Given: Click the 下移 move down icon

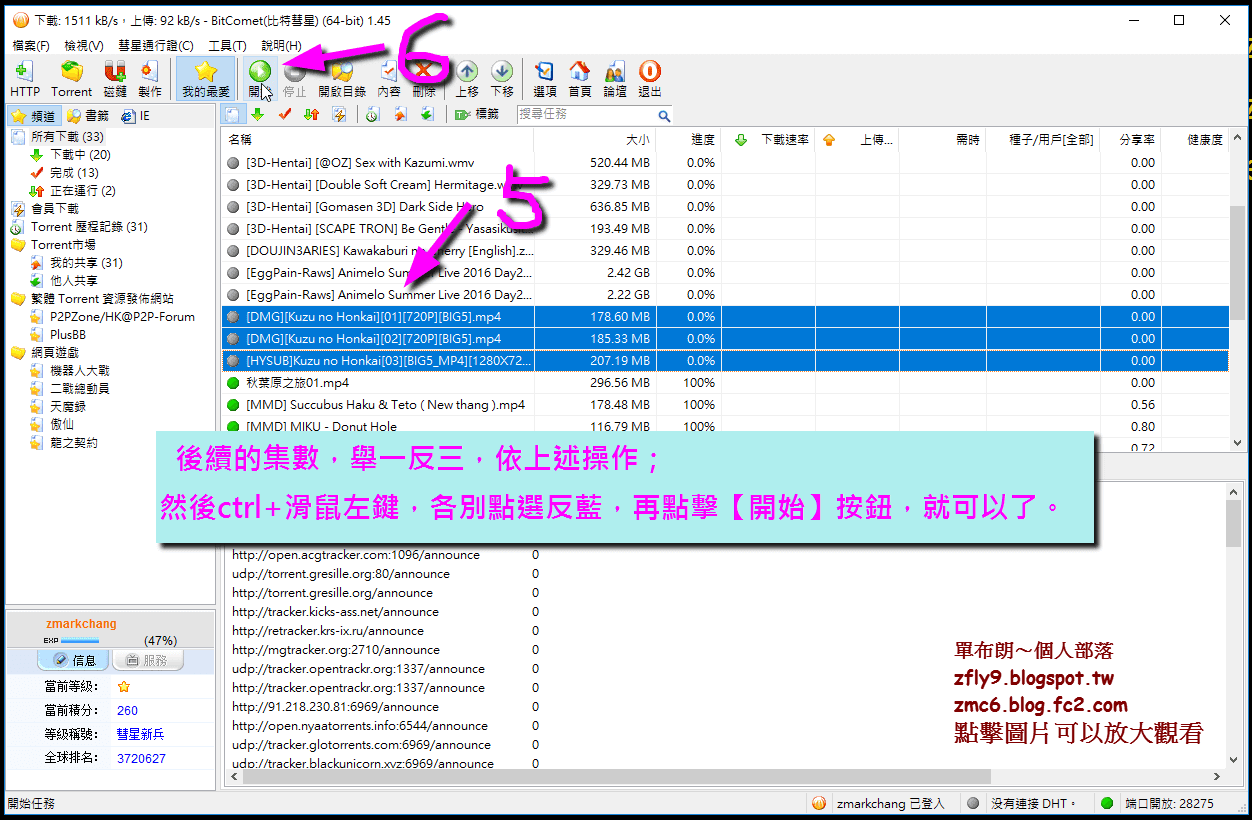Looking at the screenshot, I should tap(502, 78).
